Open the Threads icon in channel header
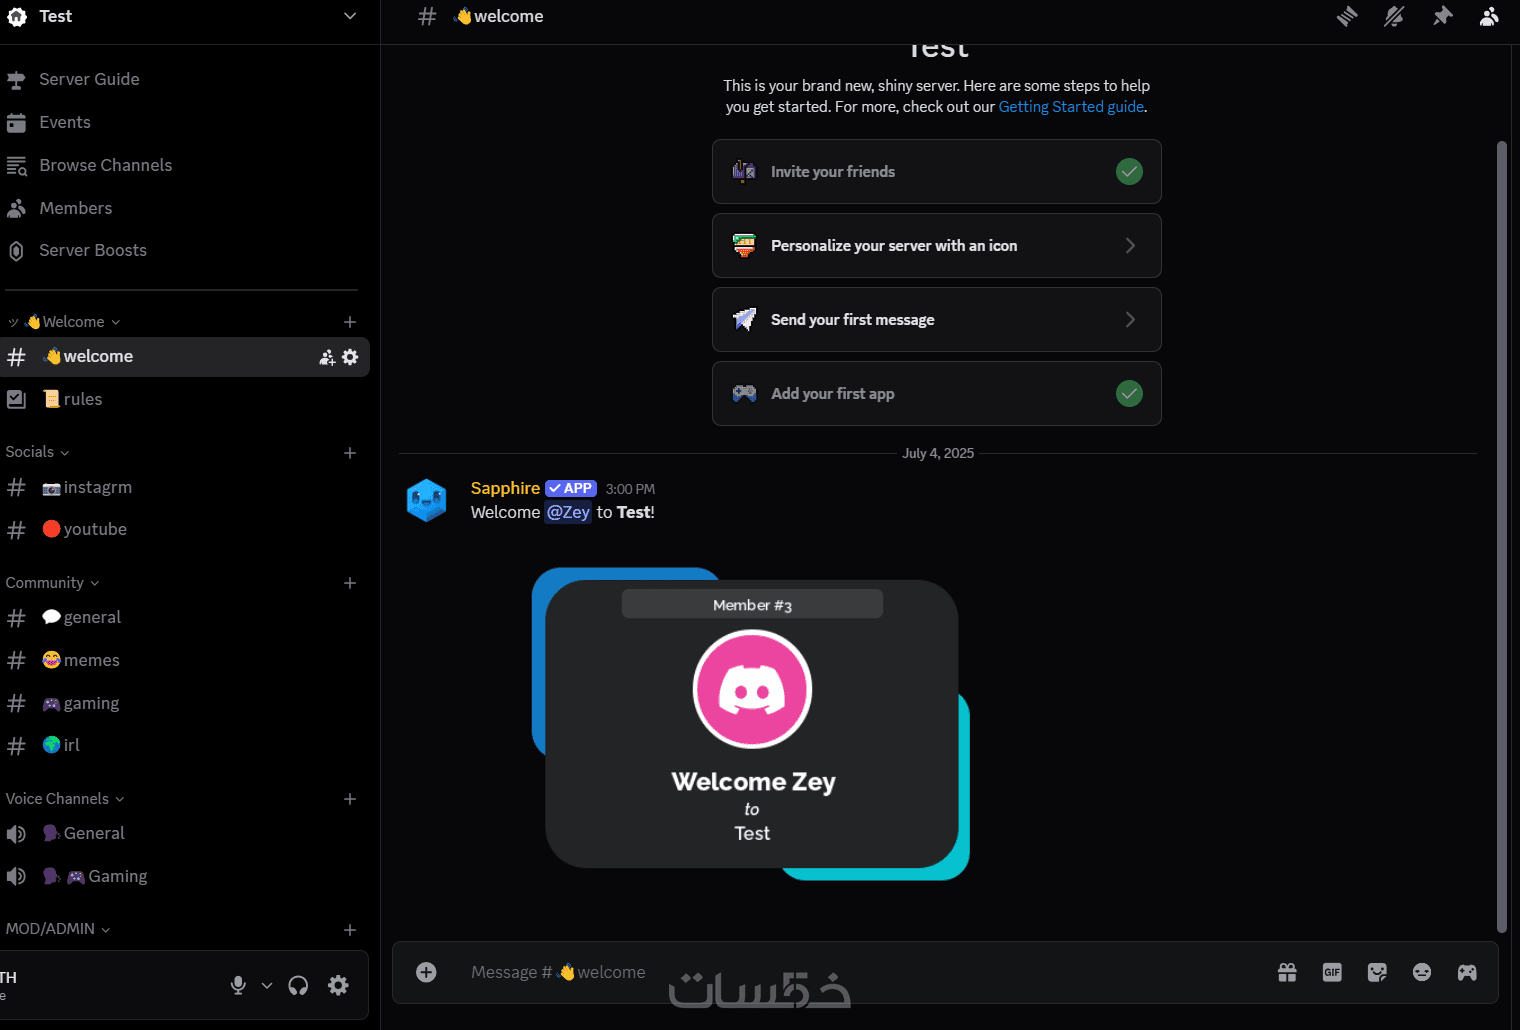The height and width of the screenshot is (1030, 1520). [1347, 16]
